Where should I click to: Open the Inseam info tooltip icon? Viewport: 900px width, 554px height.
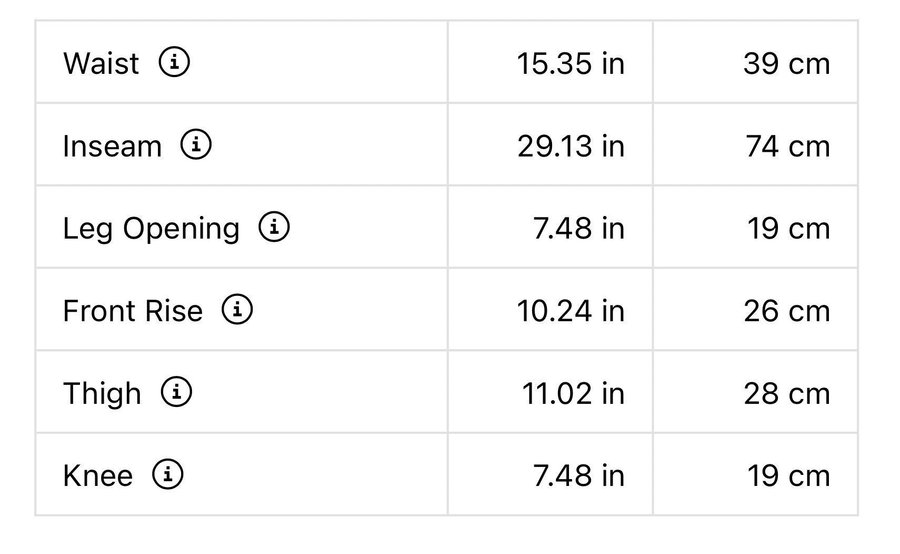(196, 145)
